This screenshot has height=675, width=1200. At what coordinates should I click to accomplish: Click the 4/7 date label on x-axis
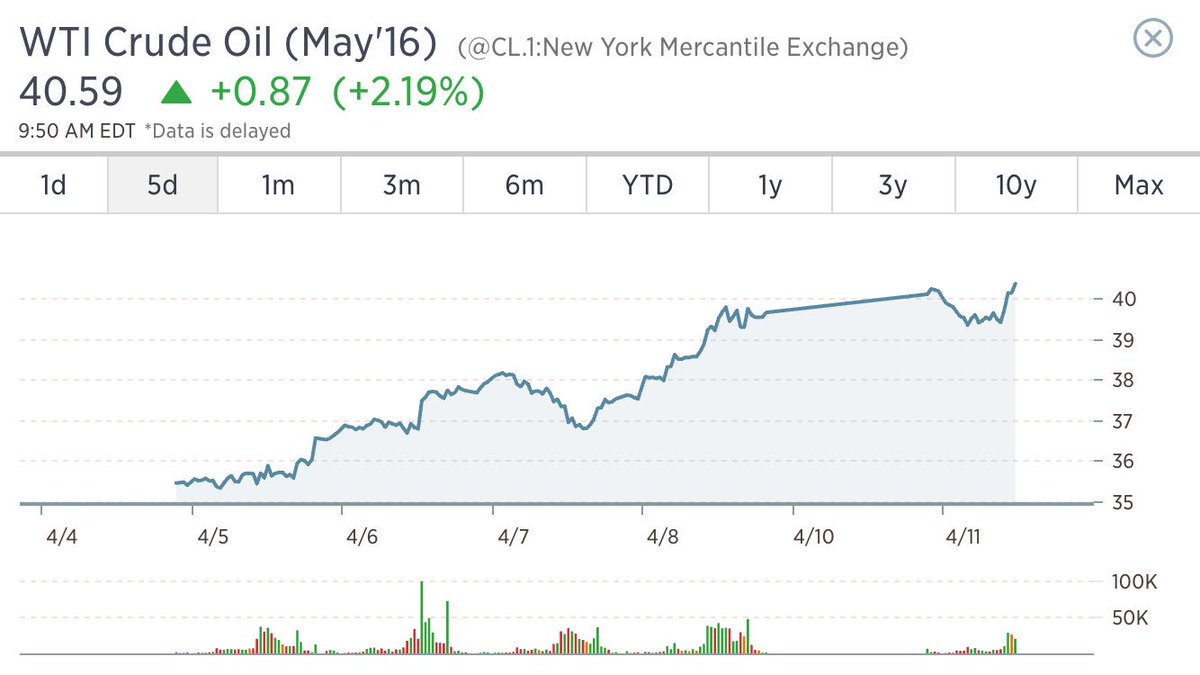513,537
